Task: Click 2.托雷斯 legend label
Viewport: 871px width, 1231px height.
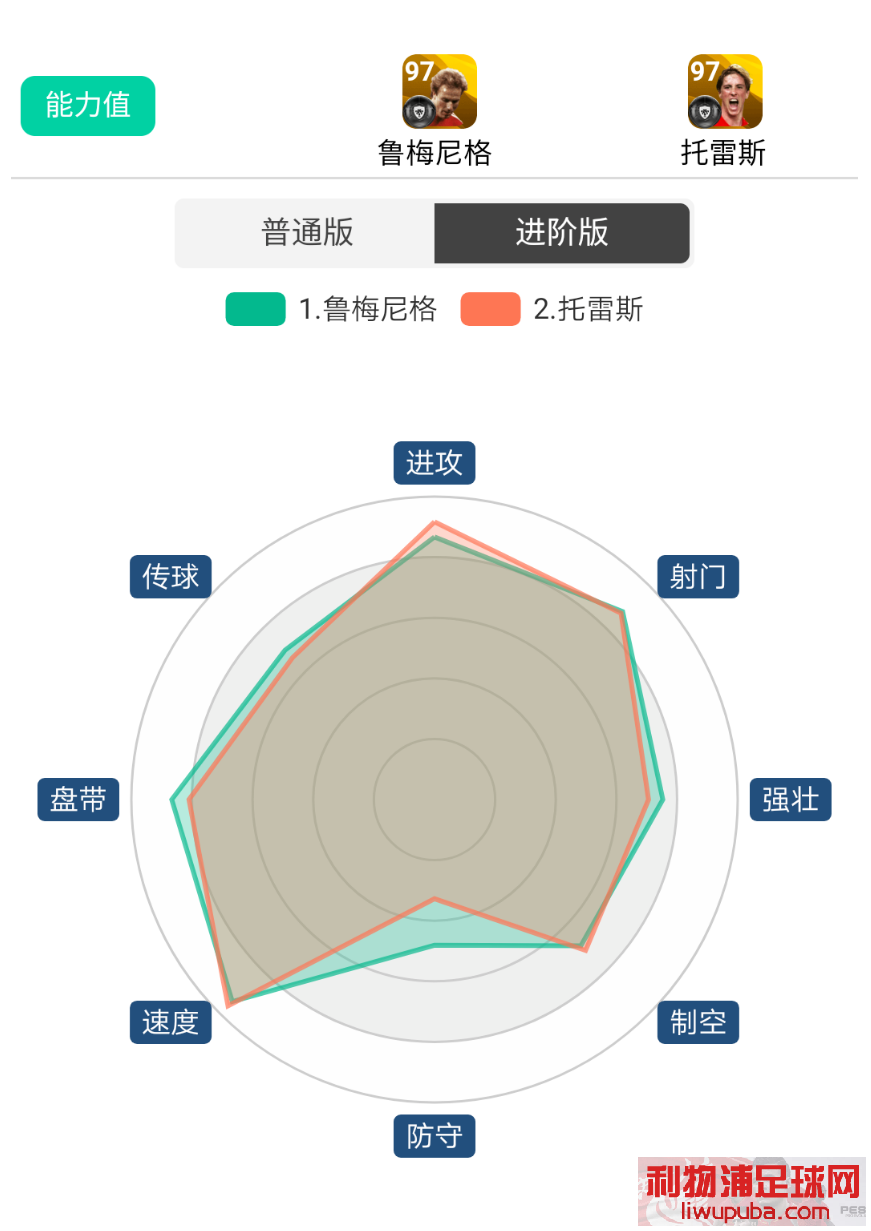Action: pyautogui.click(x=588, y=310)
